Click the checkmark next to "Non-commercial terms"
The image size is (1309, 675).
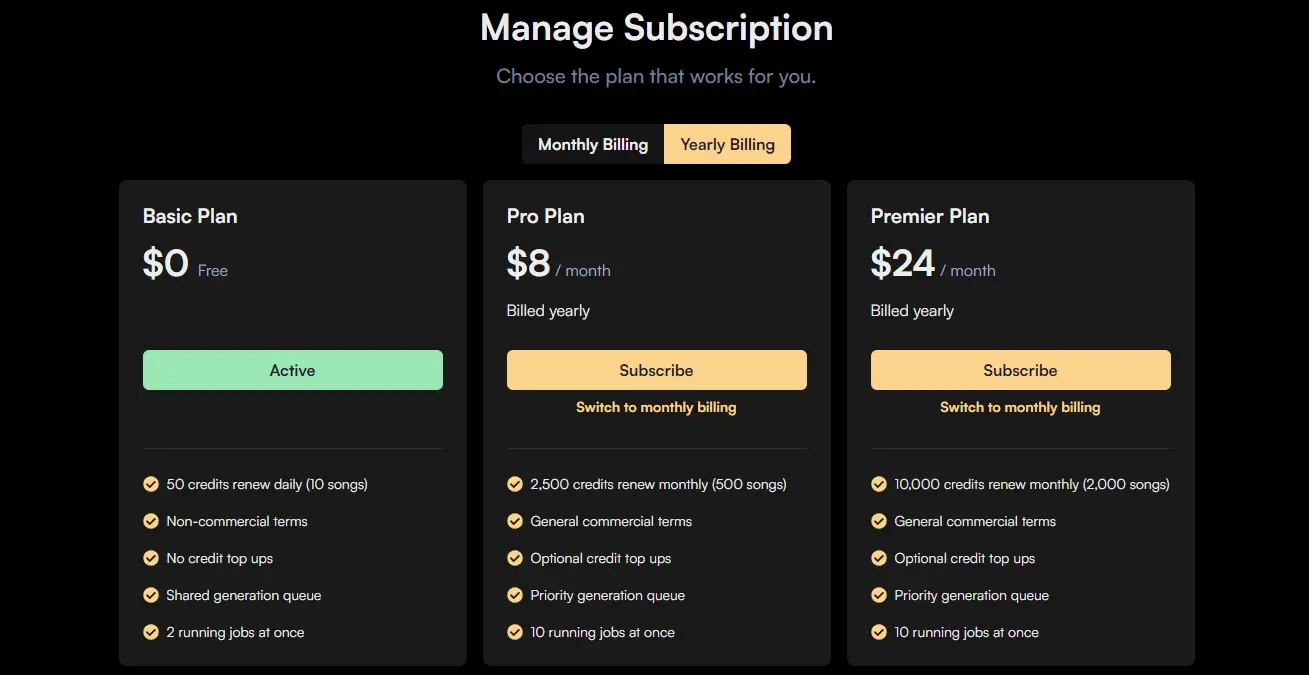tap(151, 521)
